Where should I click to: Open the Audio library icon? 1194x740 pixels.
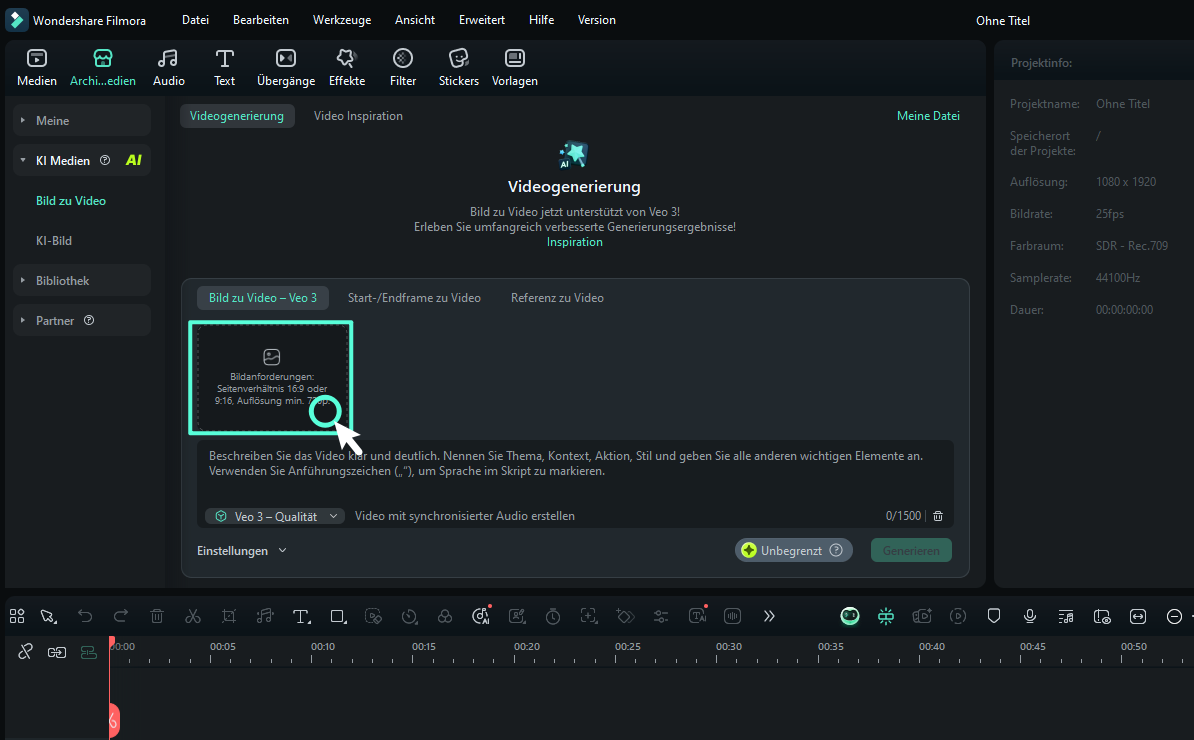point(168,68)
